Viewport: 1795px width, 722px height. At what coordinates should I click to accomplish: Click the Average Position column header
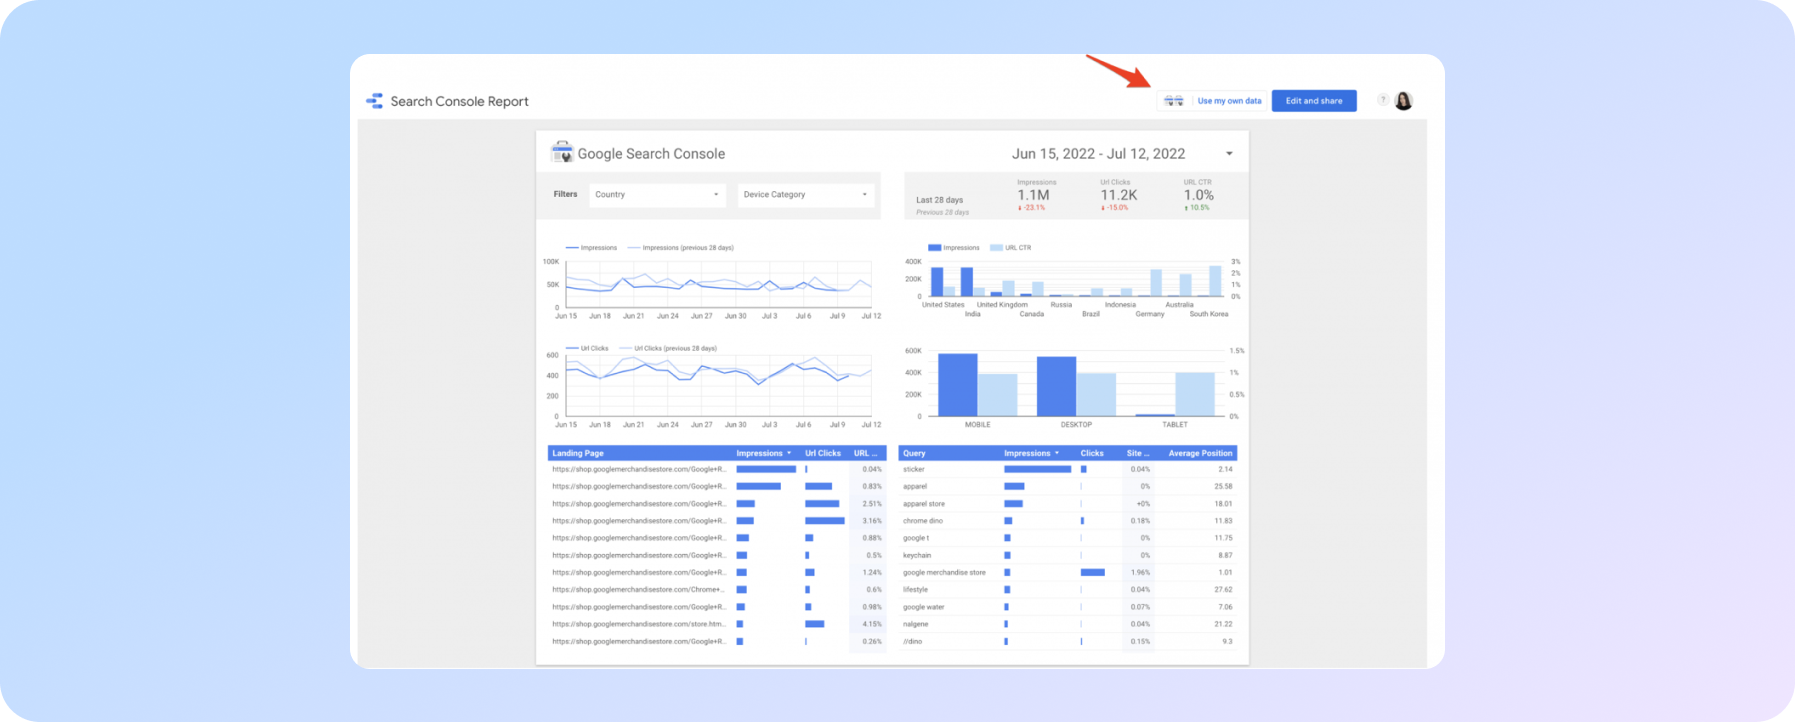1199,453
